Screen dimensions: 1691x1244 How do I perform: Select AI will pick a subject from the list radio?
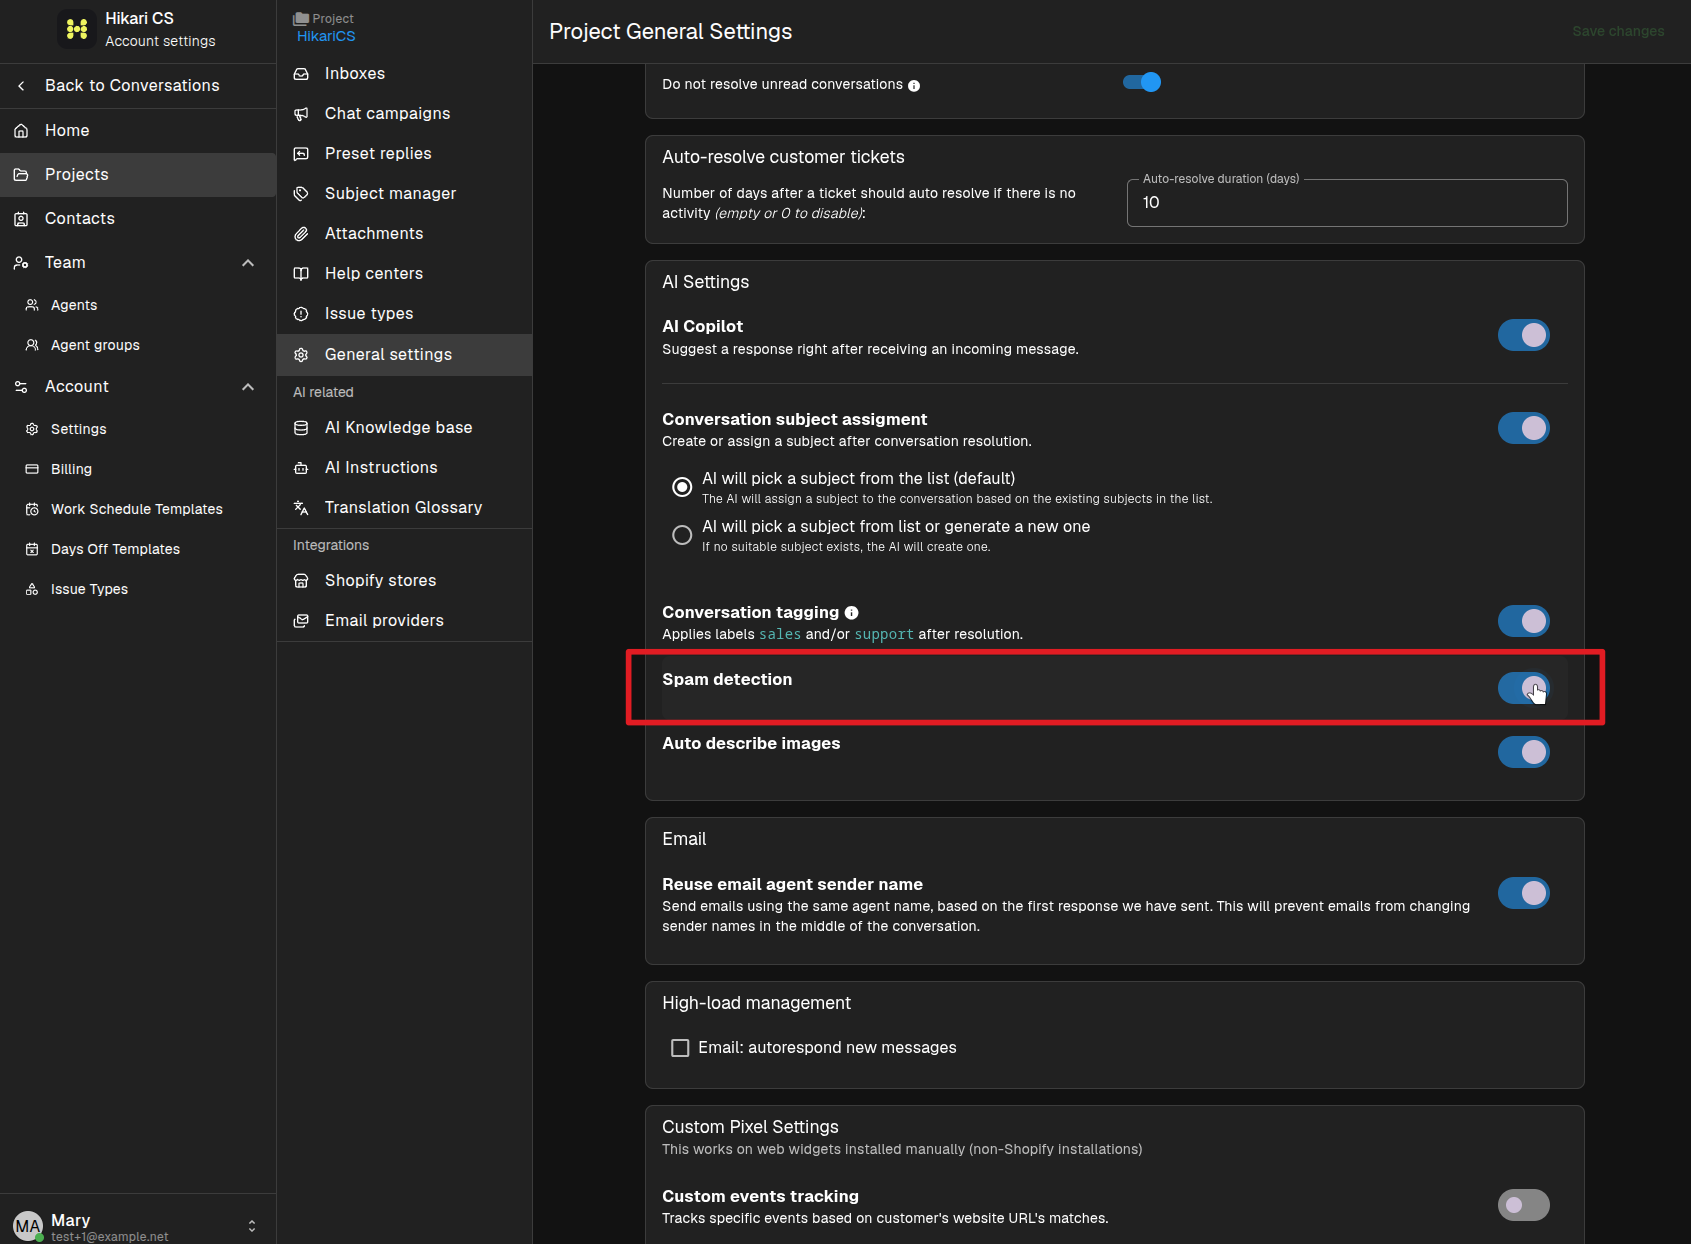[x=682, y=487]
